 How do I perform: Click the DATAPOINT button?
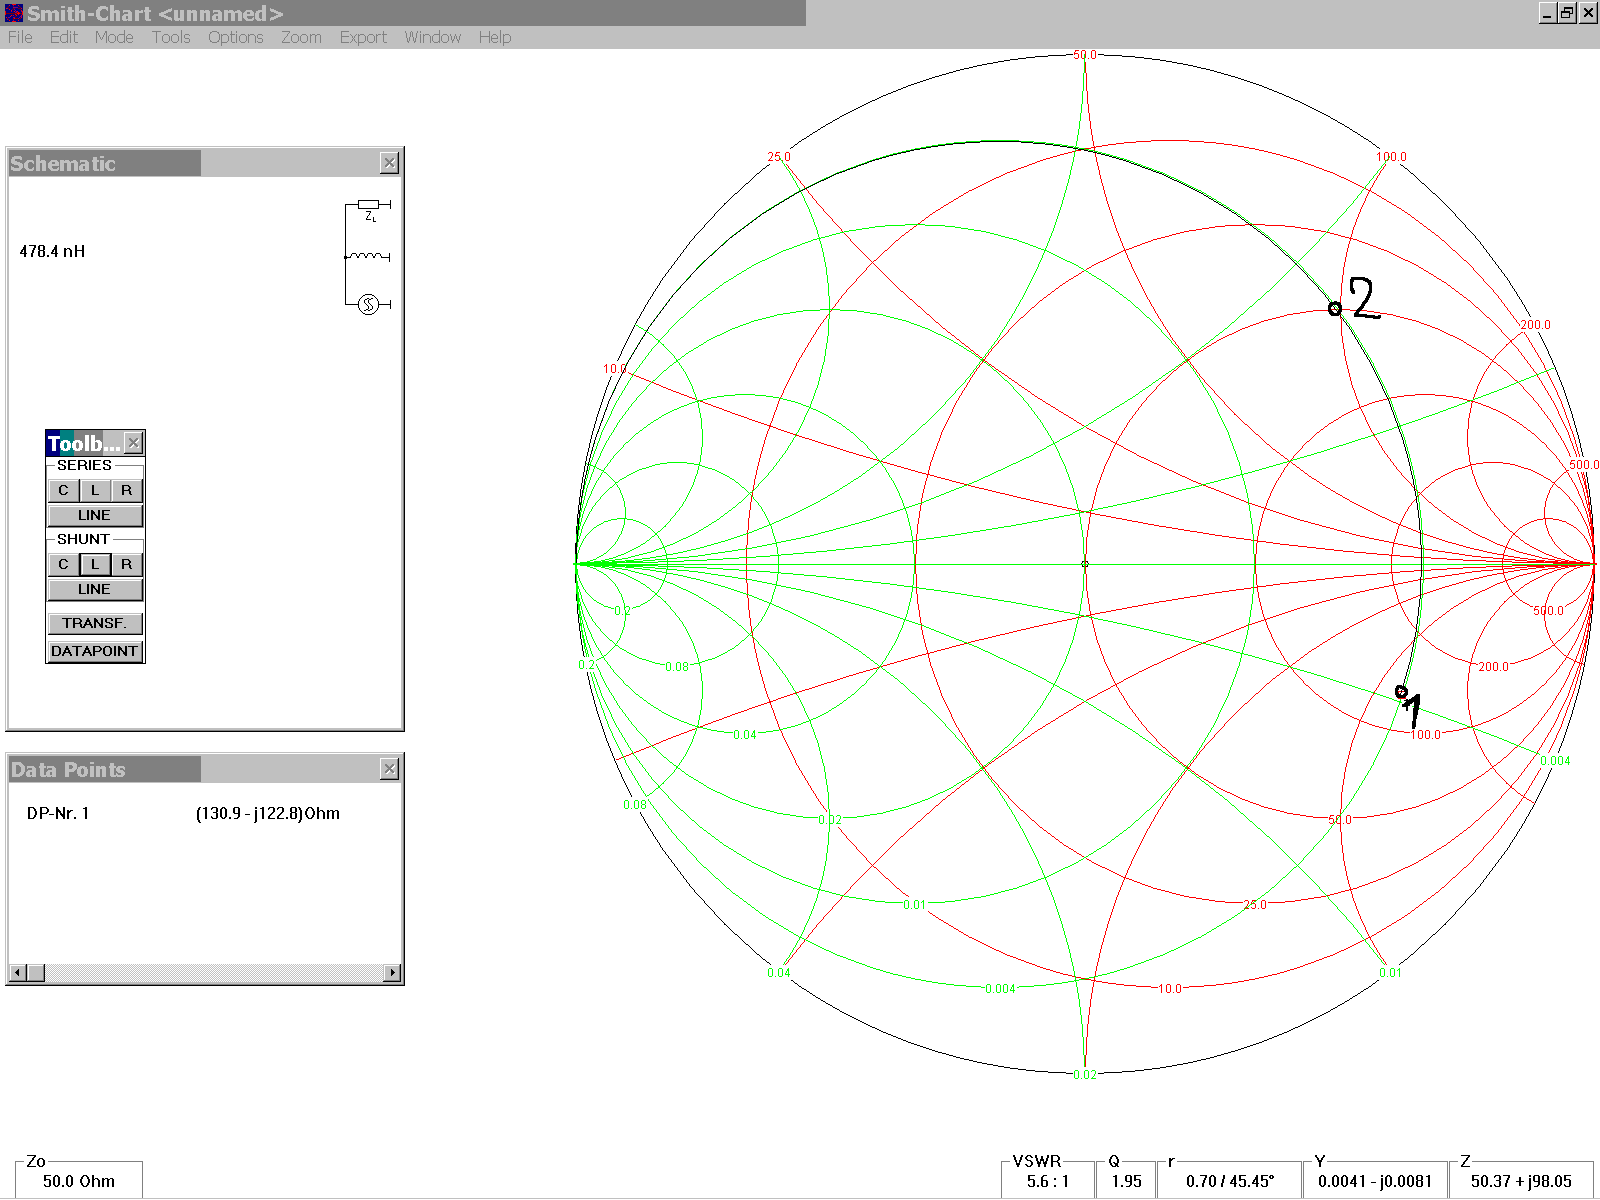[95, 651]
